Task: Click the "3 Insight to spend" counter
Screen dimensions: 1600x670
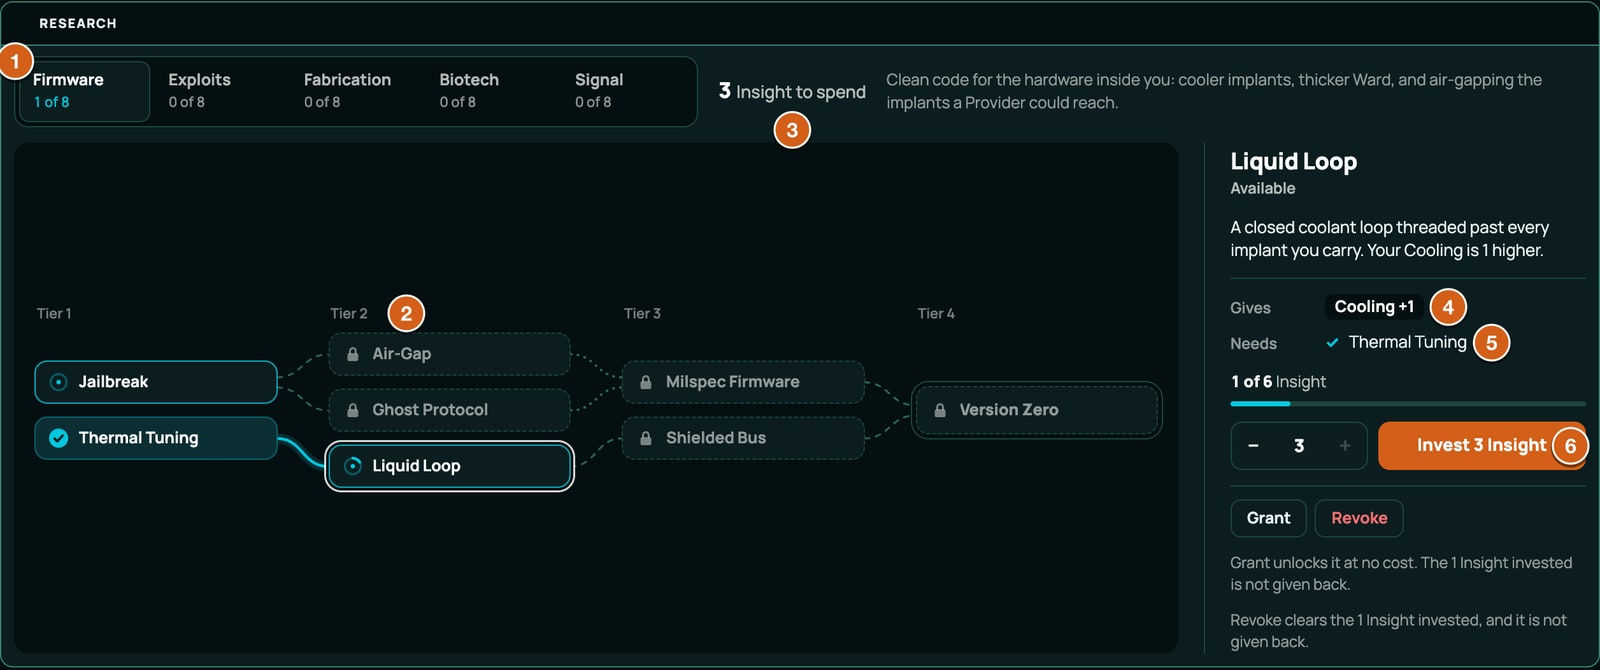Action: tap(792, 92)
